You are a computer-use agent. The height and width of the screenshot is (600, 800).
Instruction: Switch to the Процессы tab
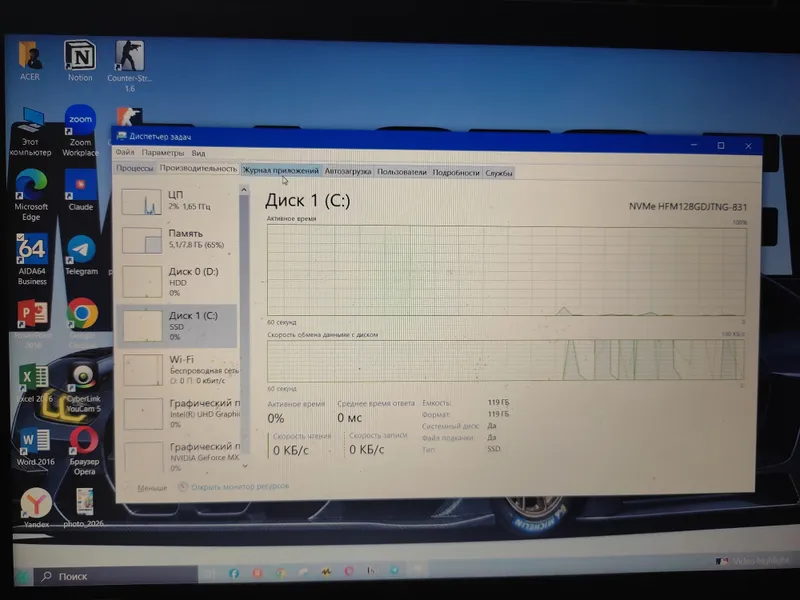(135, 168)
